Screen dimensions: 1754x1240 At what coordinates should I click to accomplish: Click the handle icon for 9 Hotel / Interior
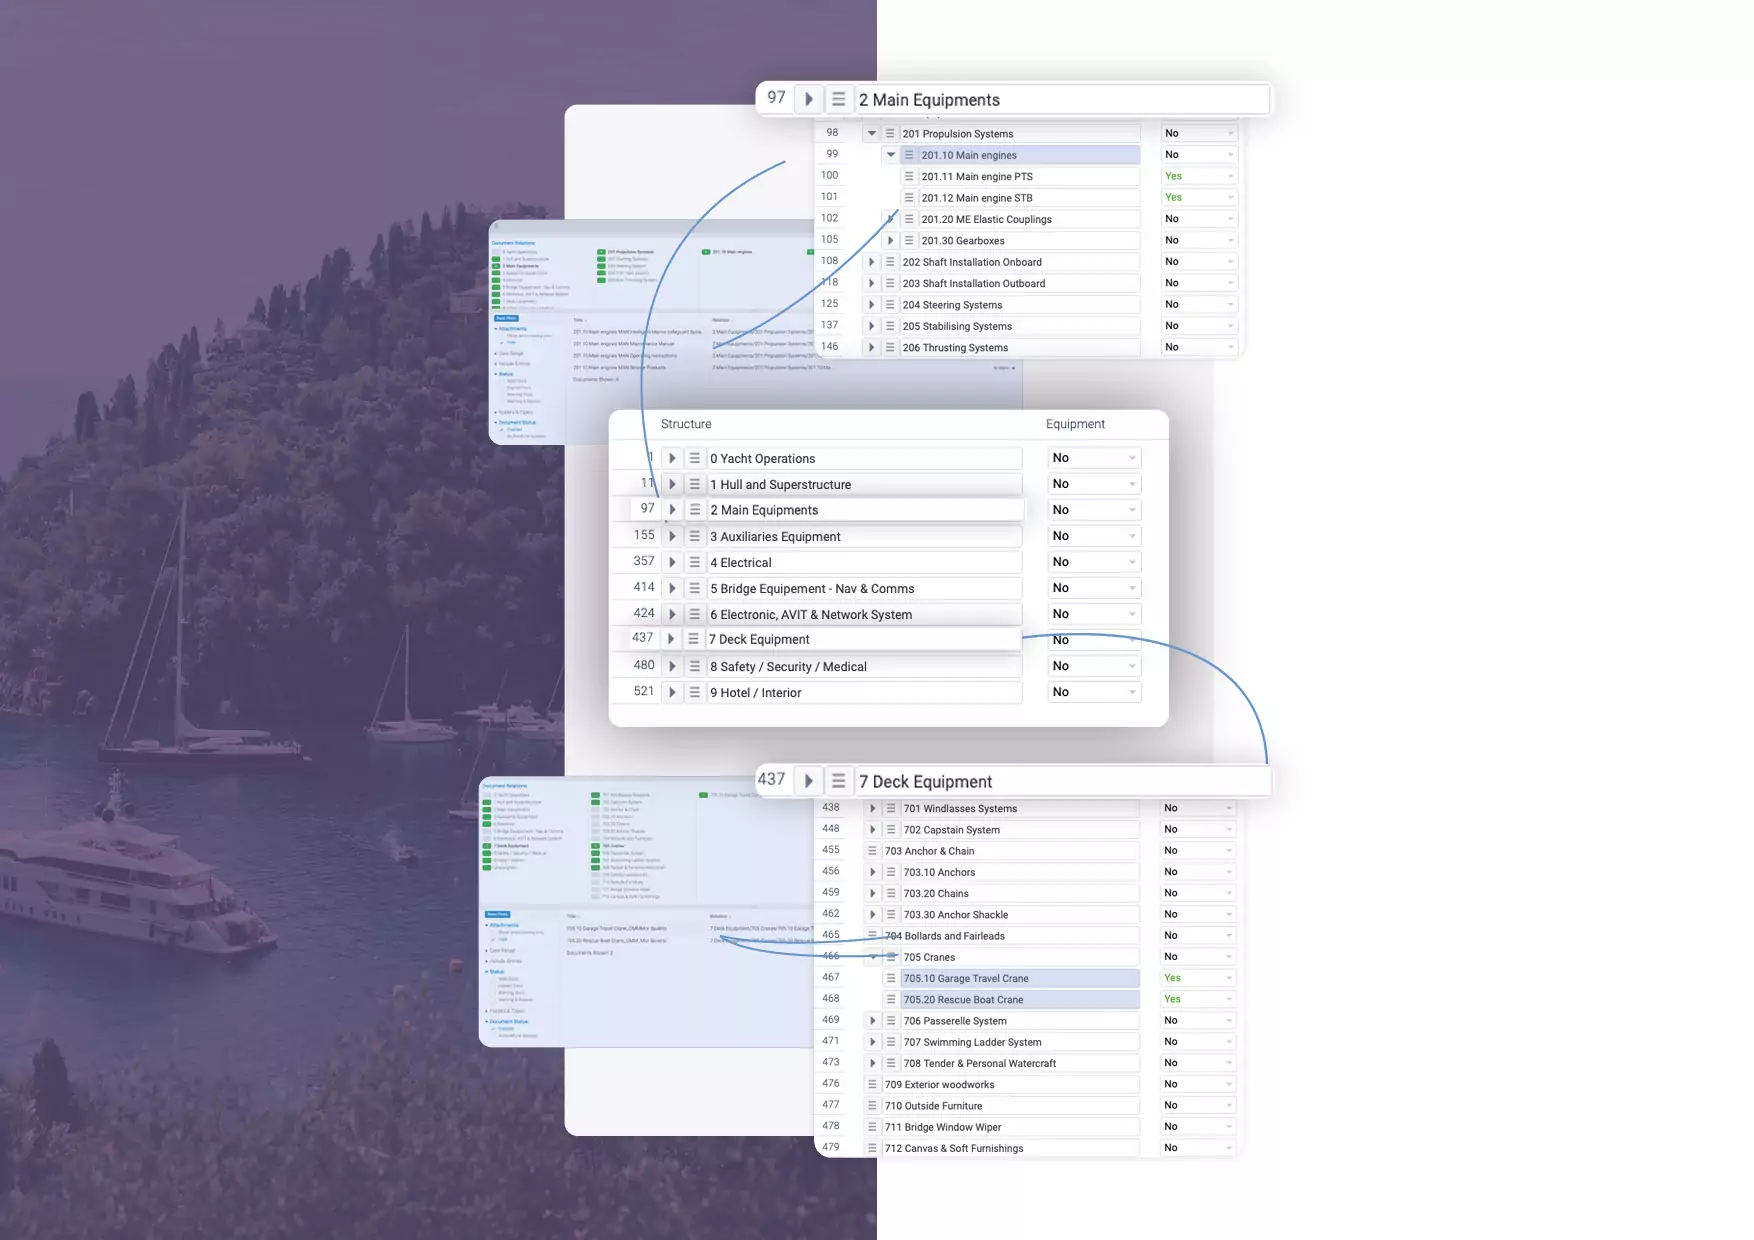tap(695, 692)
